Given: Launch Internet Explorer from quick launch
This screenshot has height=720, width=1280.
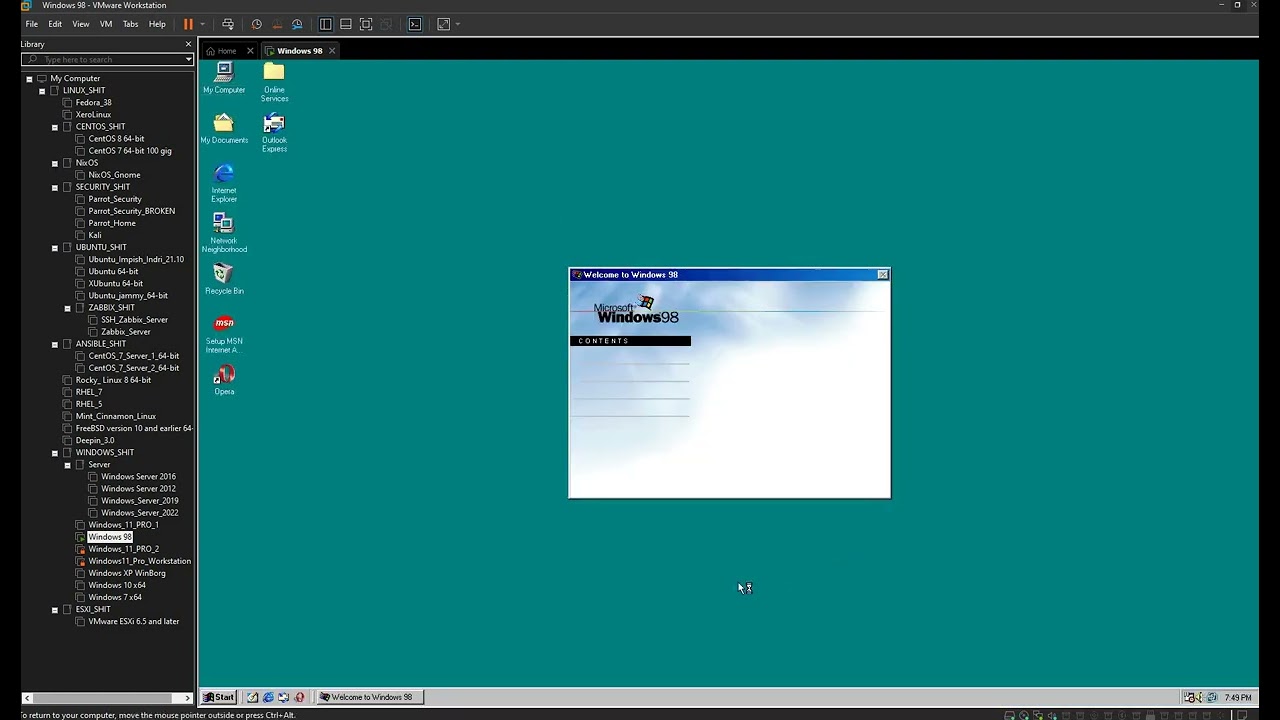Looking at the screenshot, I should 268,697.
